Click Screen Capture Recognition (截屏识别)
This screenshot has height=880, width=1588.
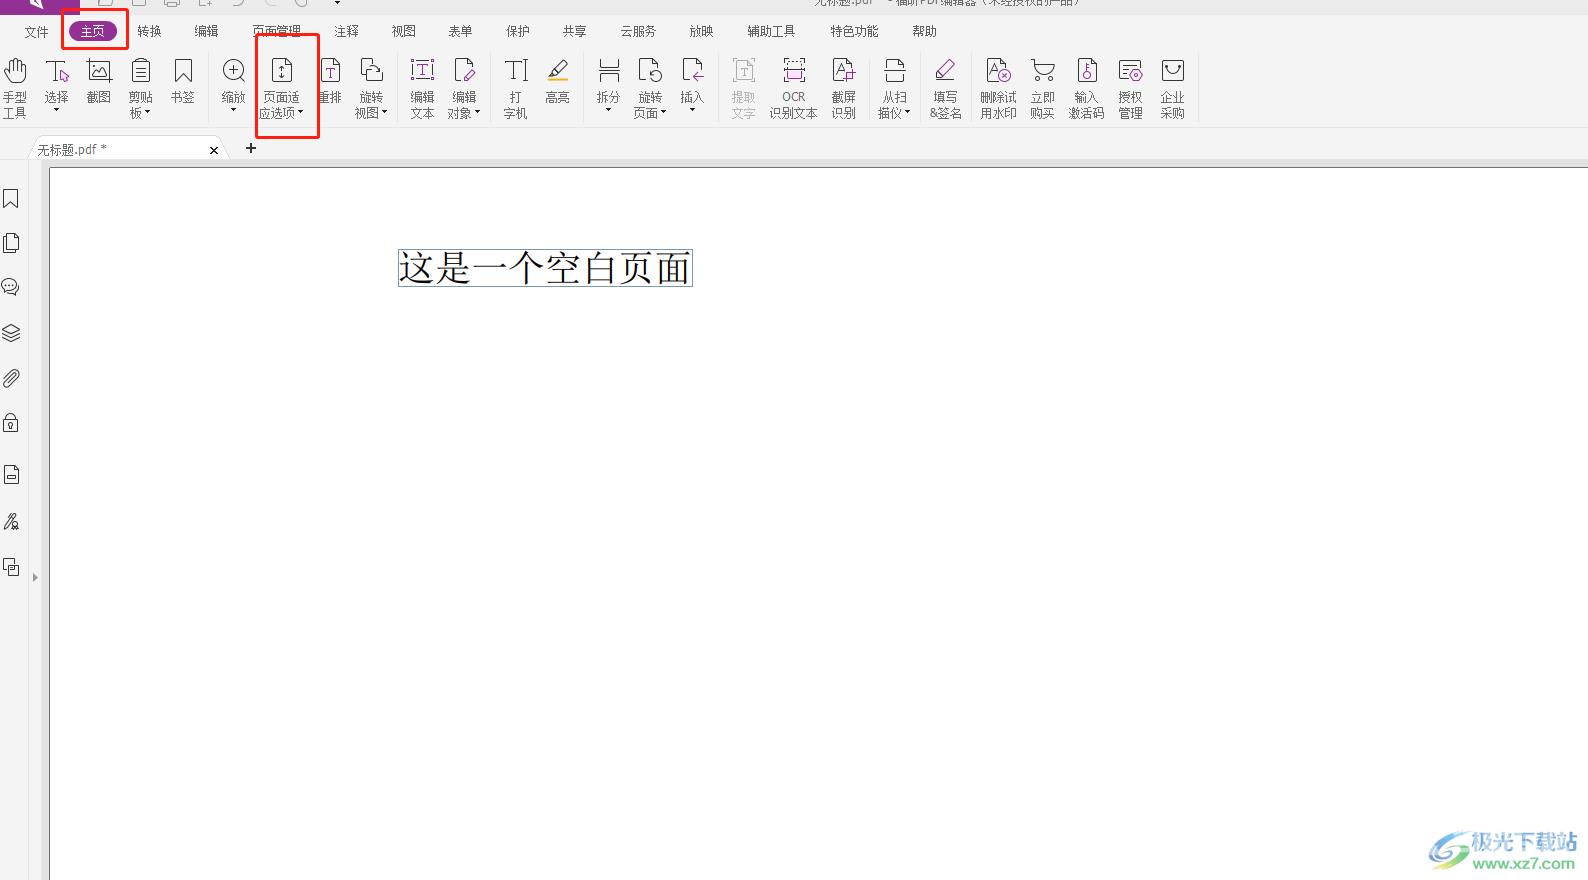coord(844,88)
